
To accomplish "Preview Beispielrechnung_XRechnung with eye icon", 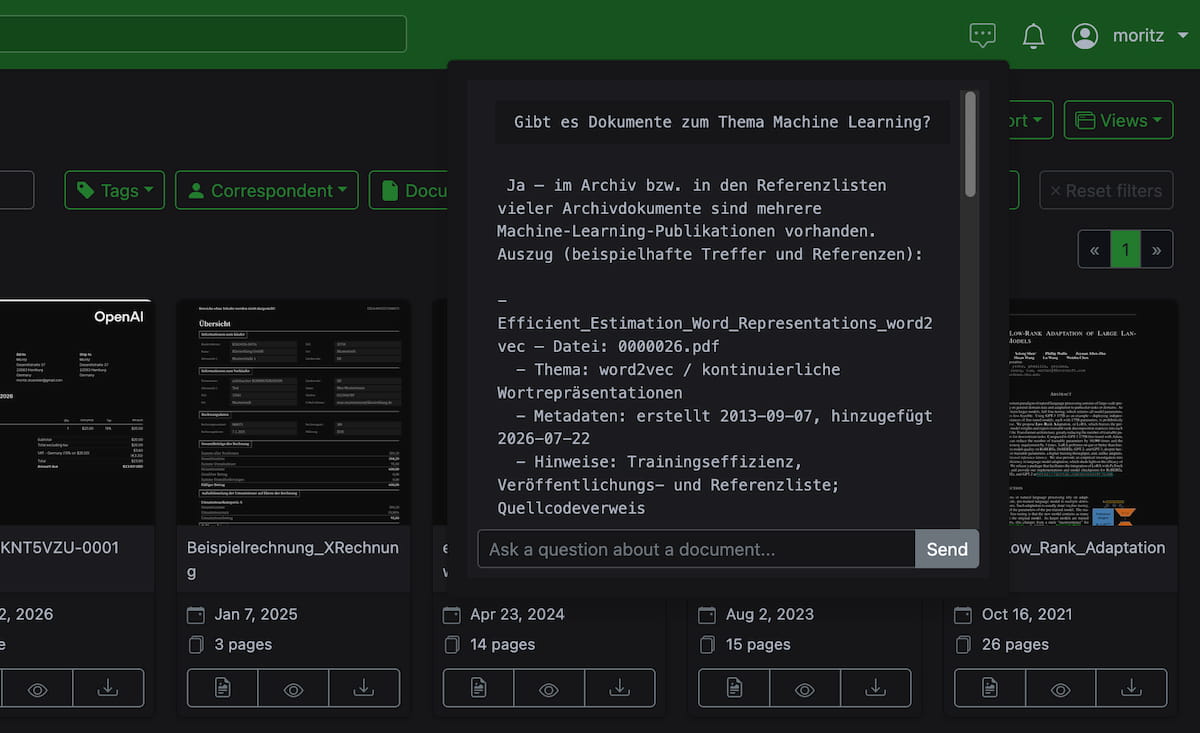I will click(293, 688).
